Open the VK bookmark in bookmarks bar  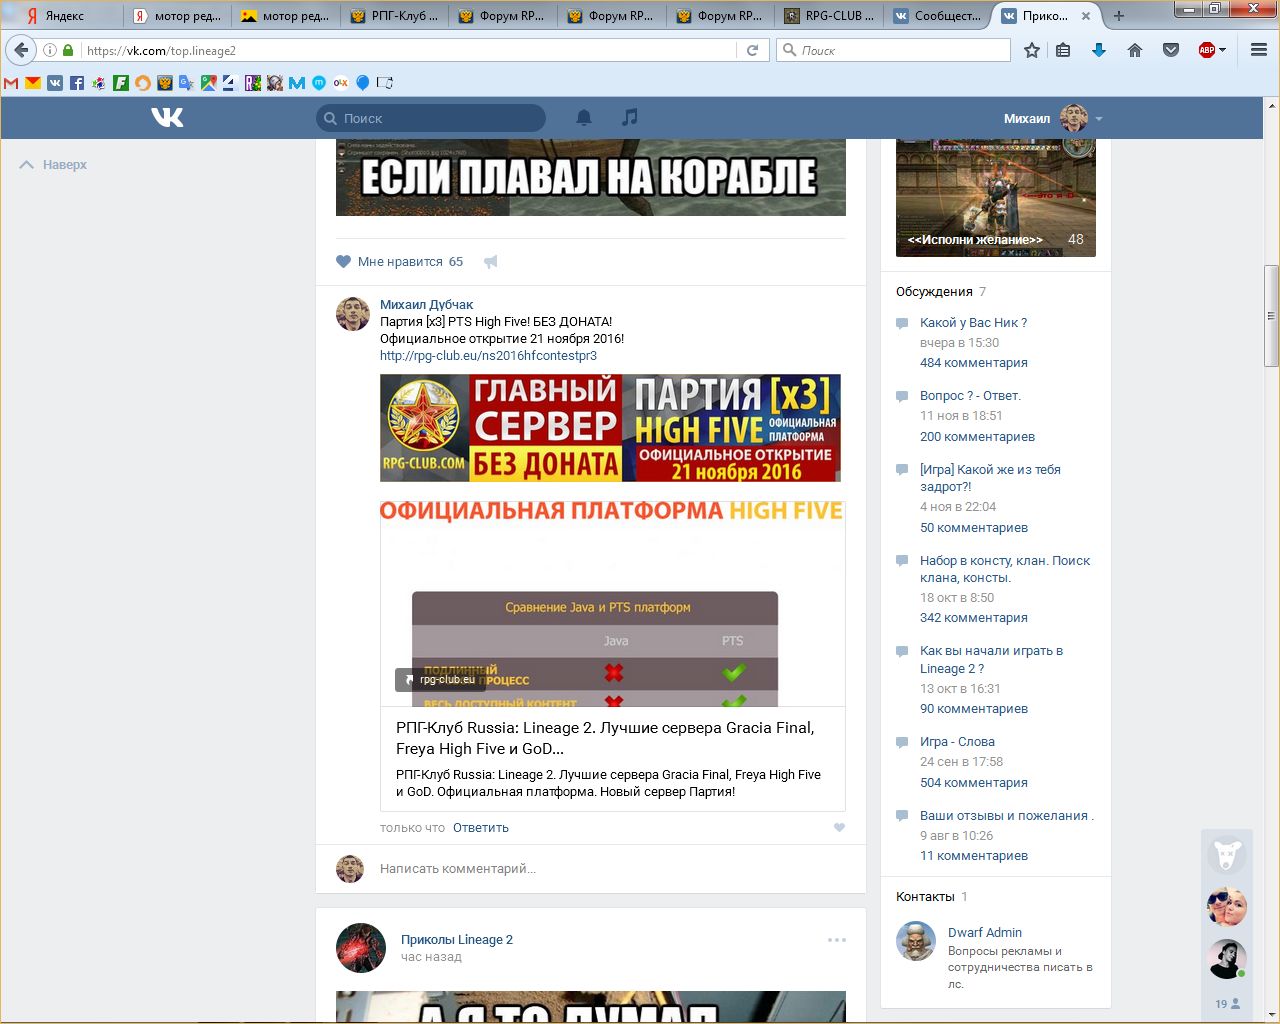tap(55, 83)
